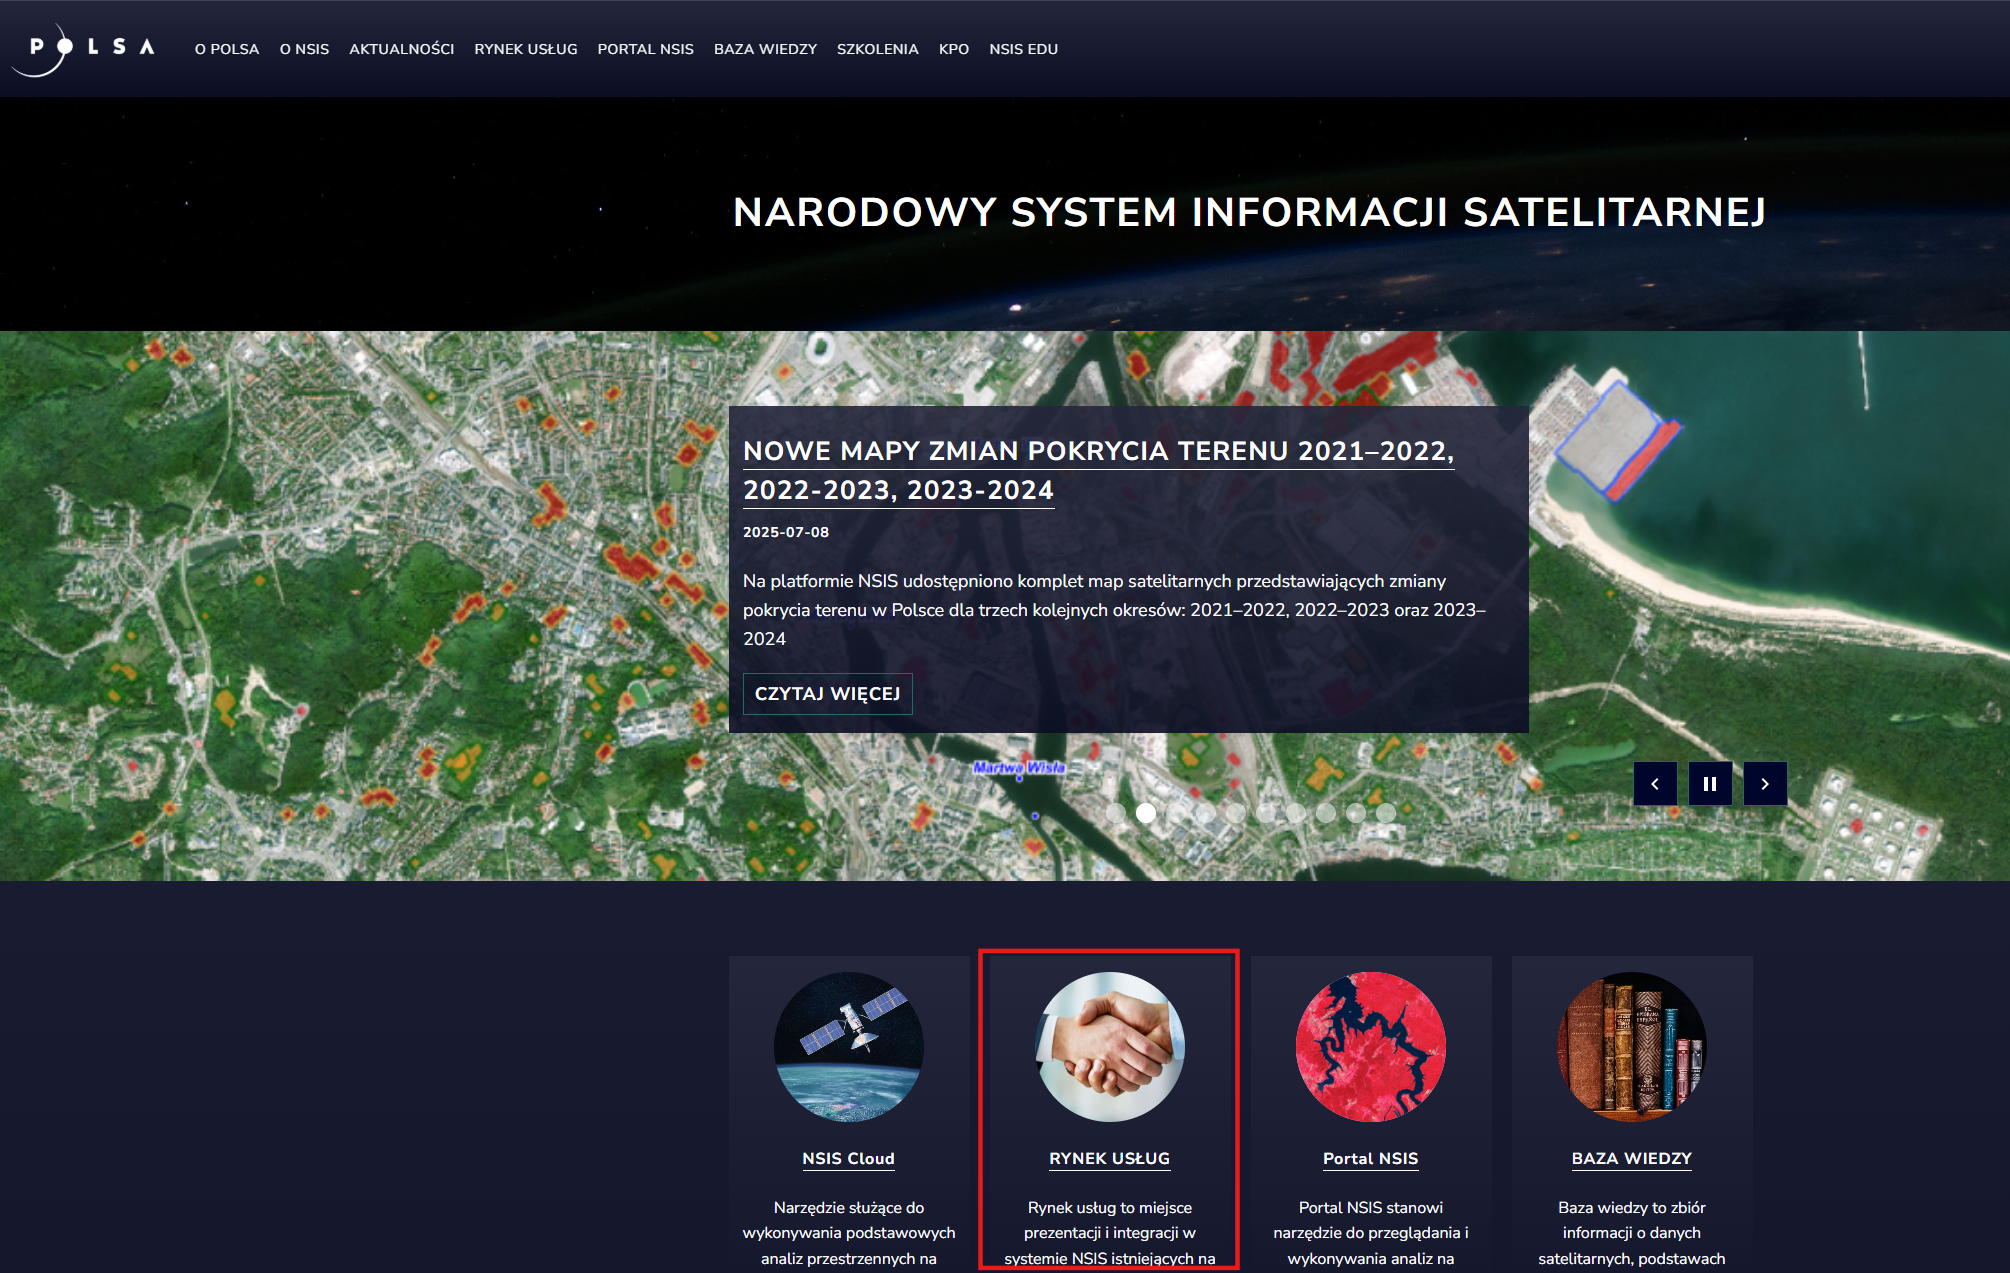Click the POLSA logo
Viewport: 2010px width, 1273px height.
point(84,48)
